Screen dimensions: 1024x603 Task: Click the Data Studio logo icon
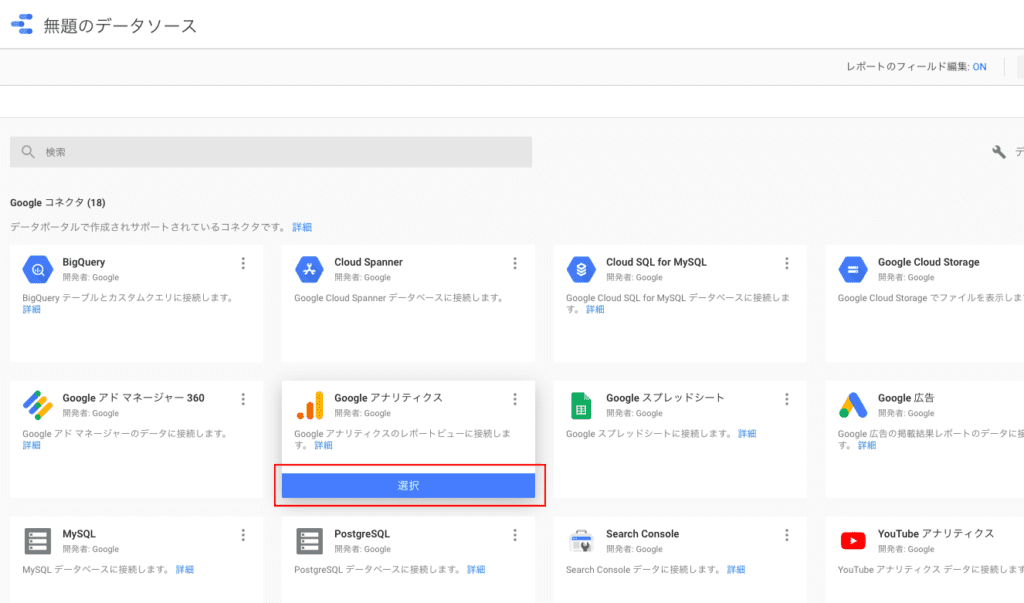pos(22,24)
